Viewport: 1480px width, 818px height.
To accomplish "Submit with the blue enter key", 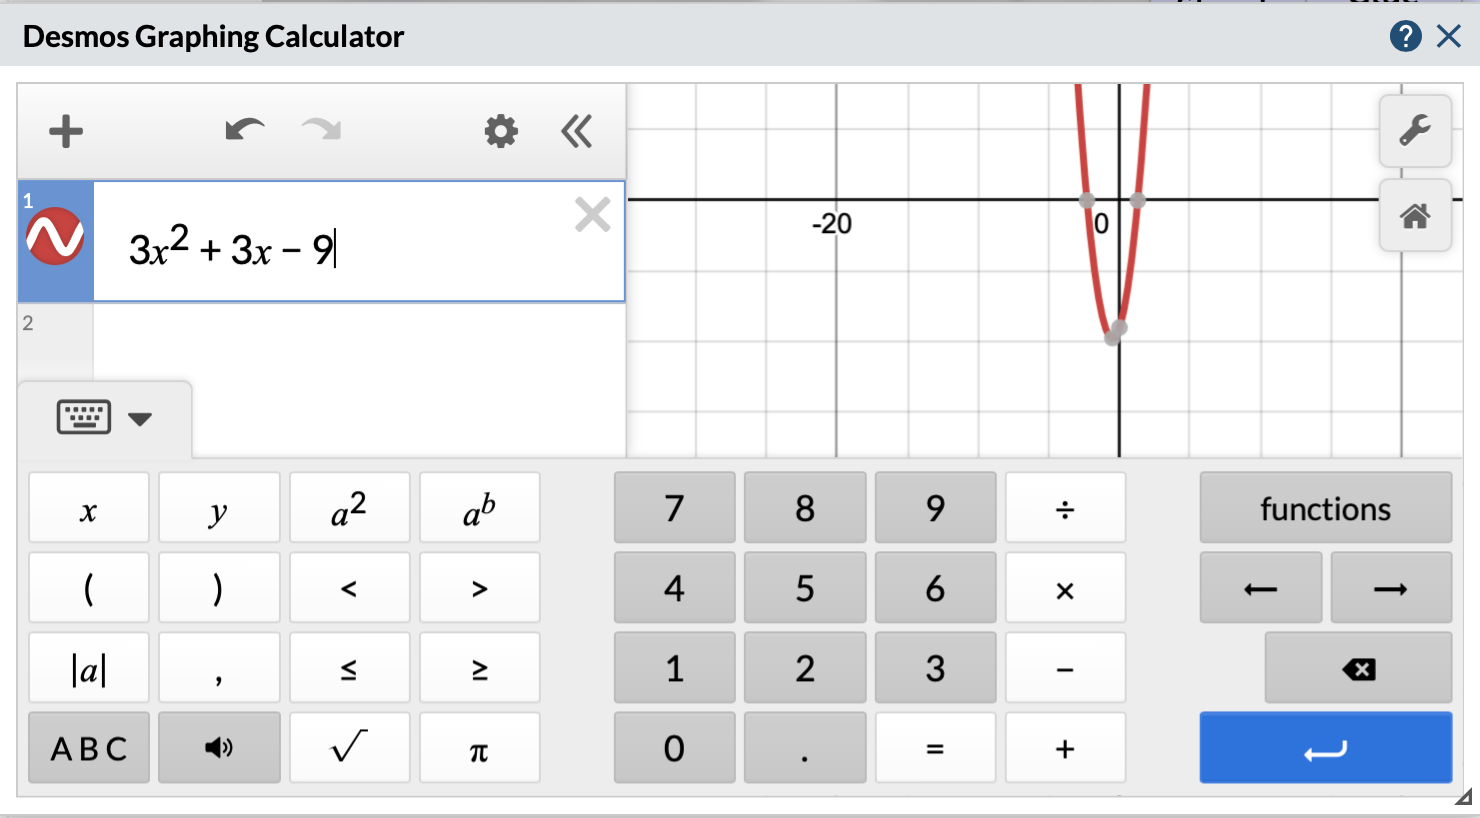I will coord(1326,748).
